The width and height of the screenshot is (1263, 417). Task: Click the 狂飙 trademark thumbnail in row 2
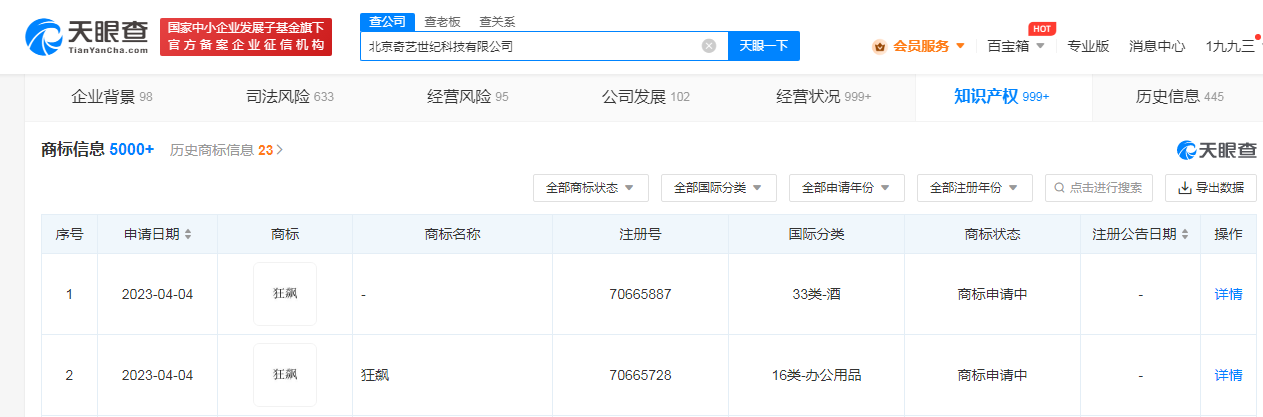point(285,375)
